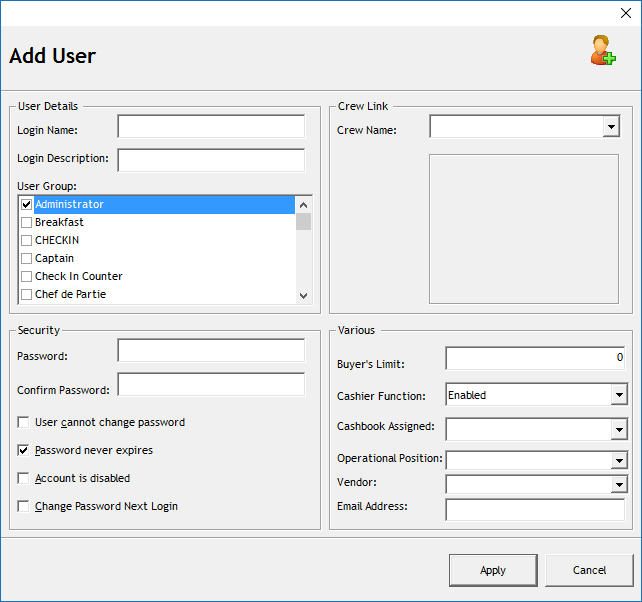This screenshot has width=642, height=602.
Task: Click the Email Address input field
Action: 535,510
